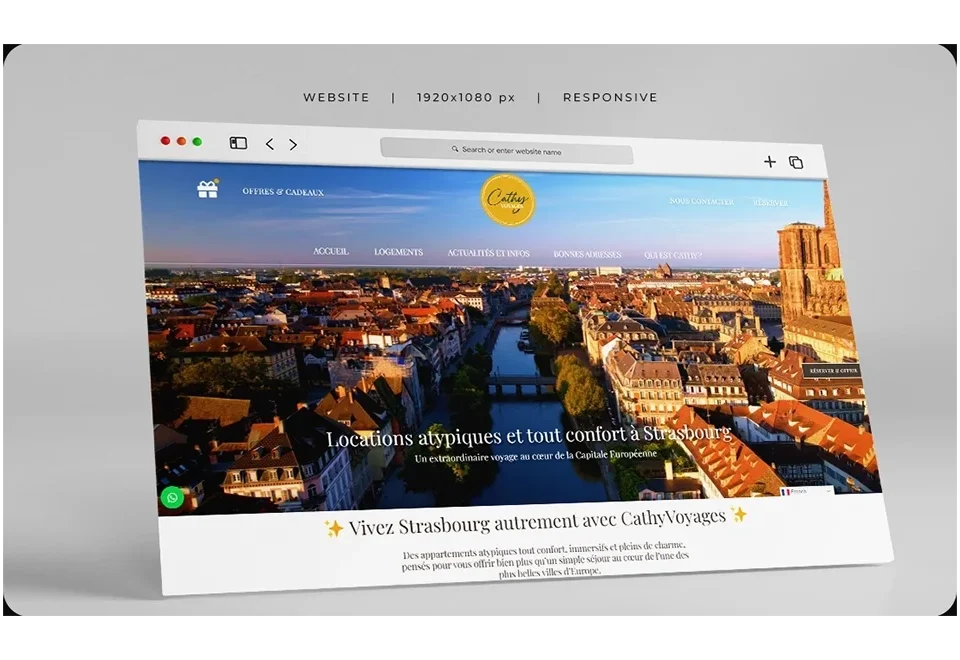Viewport: 960px width, 660px height.
Task: Go forward with the browser forward arrow
Action: pyautogui.click(x=293, y=145)
